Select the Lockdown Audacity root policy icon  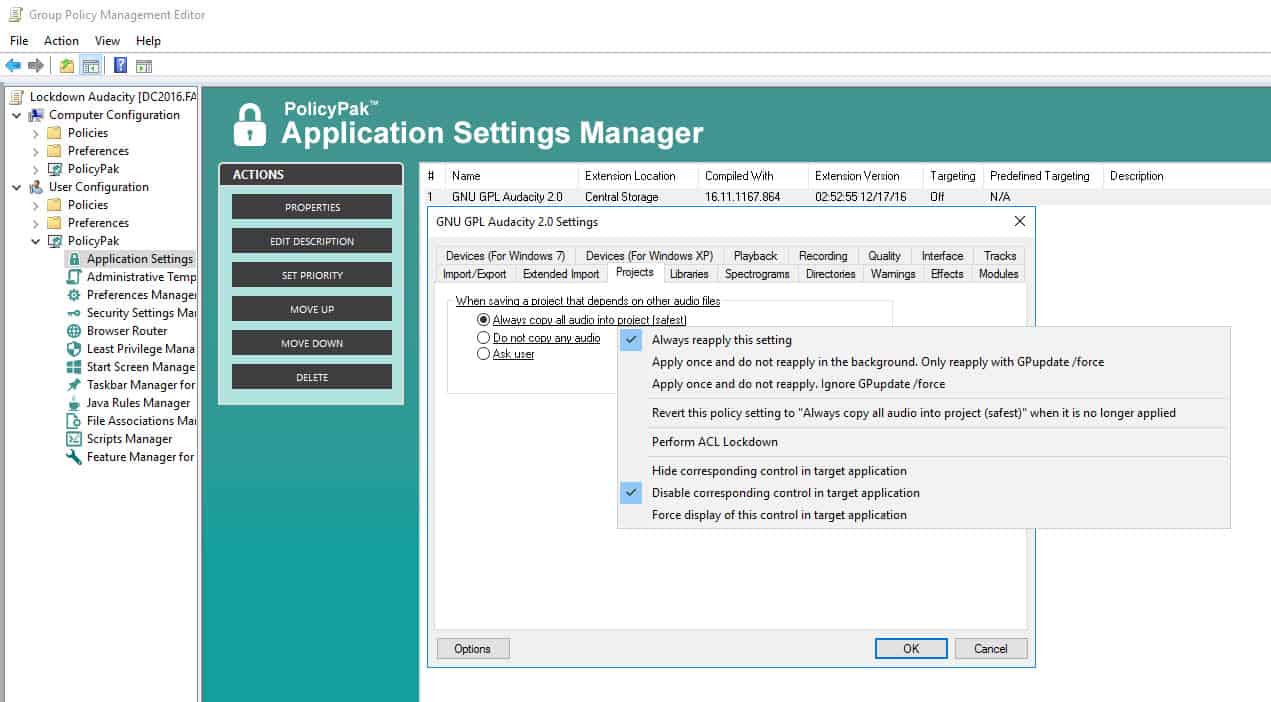coord(17,97)
